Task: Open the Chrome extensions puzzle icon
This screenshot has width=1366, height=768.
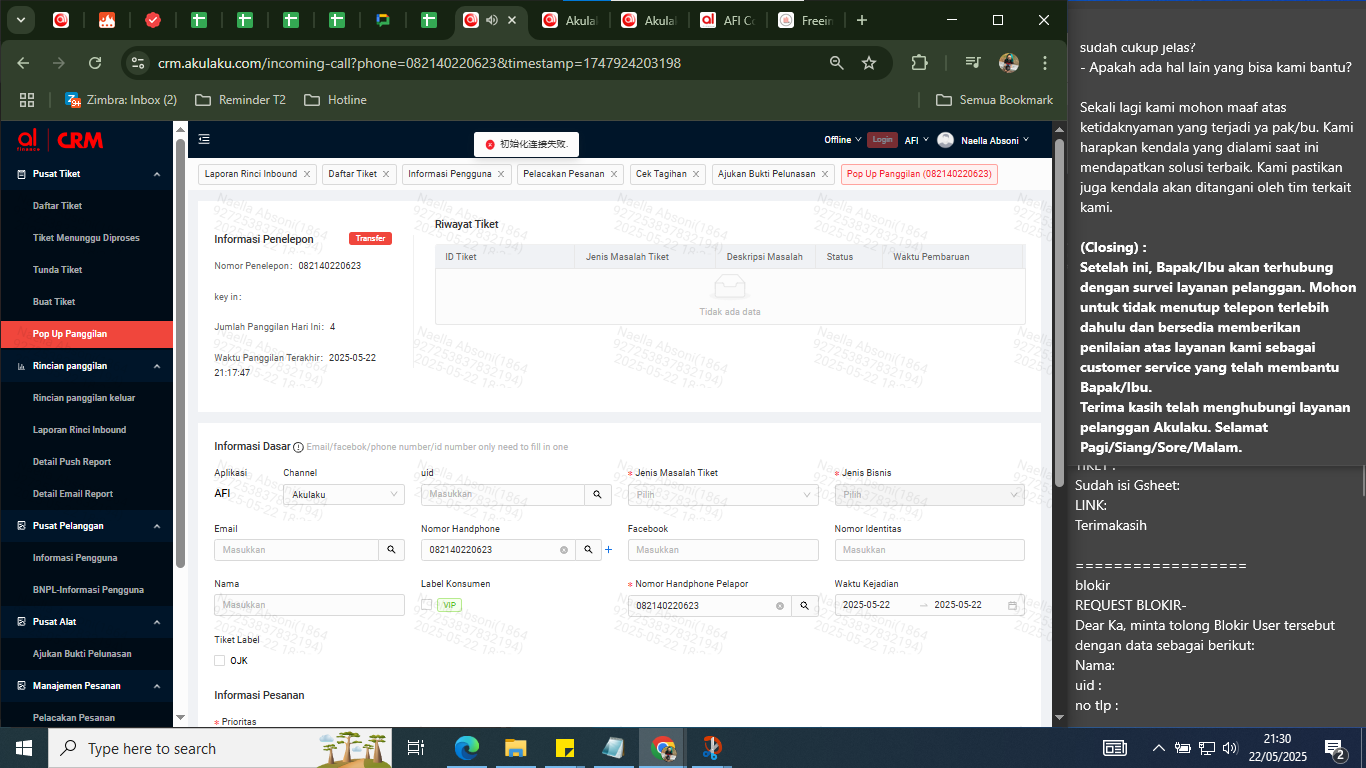Action: 920,63
